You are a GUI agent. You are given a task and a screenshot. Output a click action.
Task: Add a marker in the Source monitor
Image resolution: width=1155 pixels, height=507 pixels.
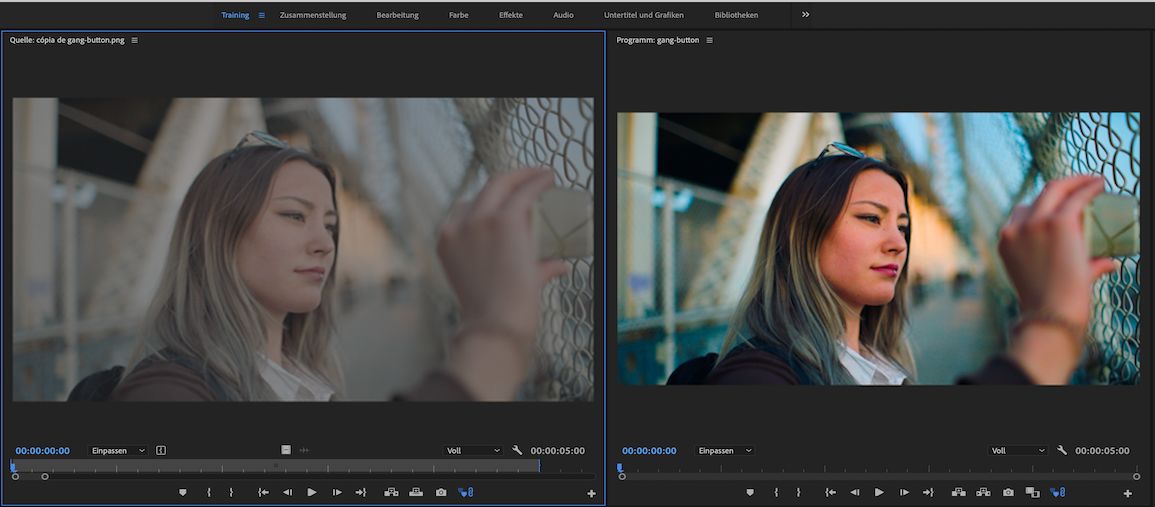[x=183, y=492]
